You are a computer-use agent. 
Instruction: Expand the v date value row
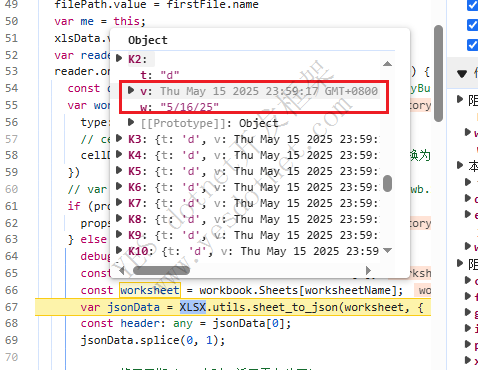coord(131,90)
